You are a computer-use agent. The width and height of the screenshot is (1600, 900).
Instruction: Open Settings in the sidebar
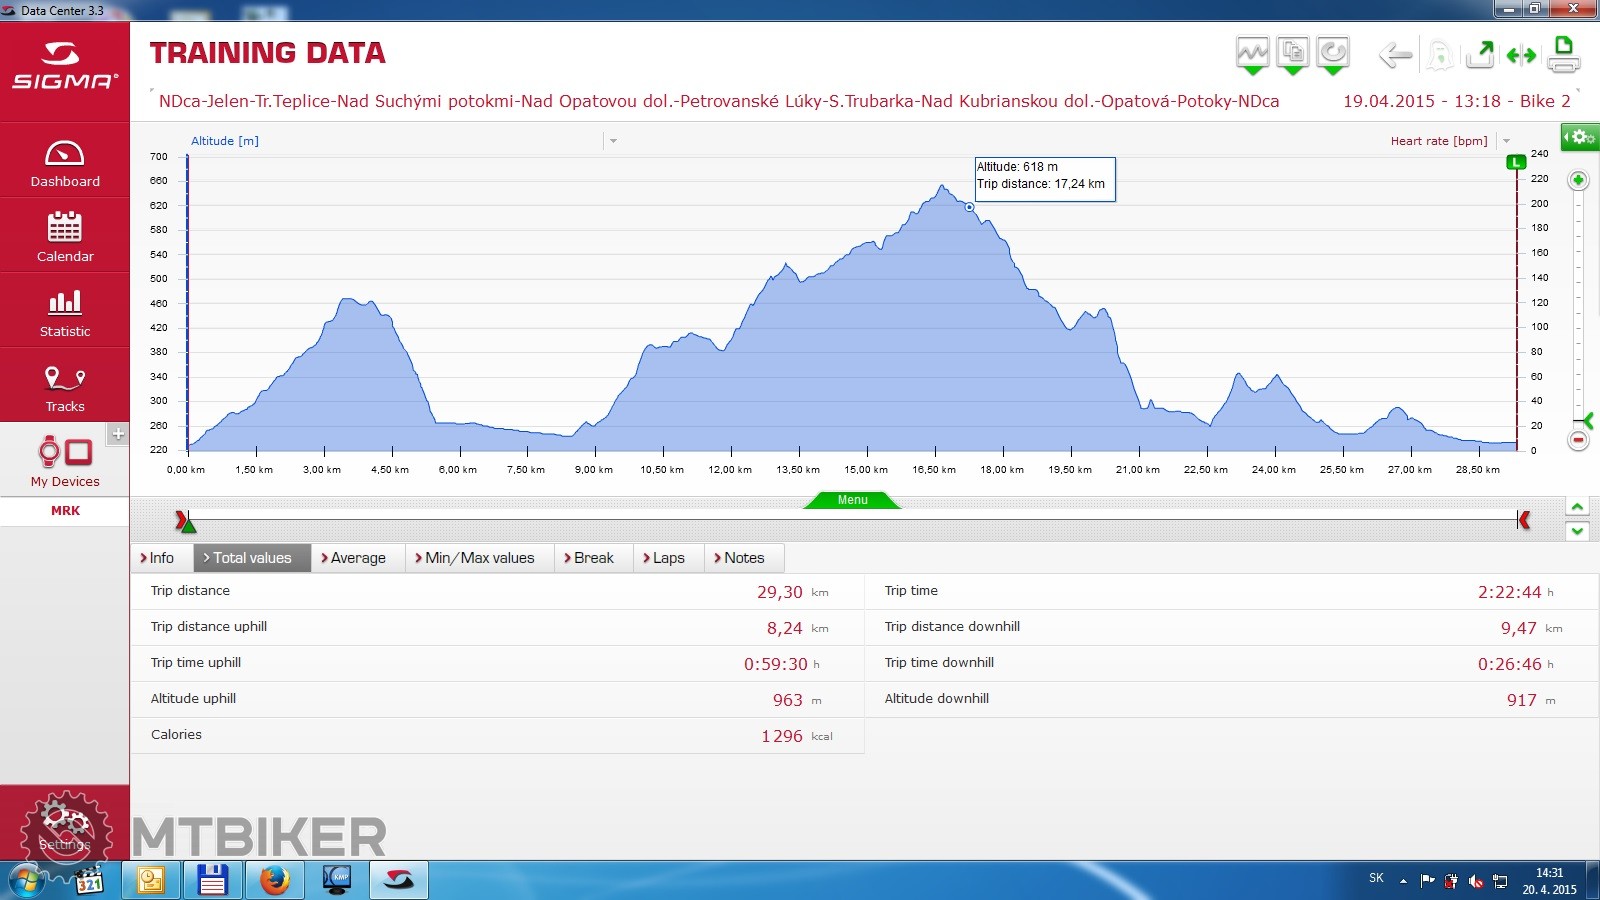coord(65,827)
